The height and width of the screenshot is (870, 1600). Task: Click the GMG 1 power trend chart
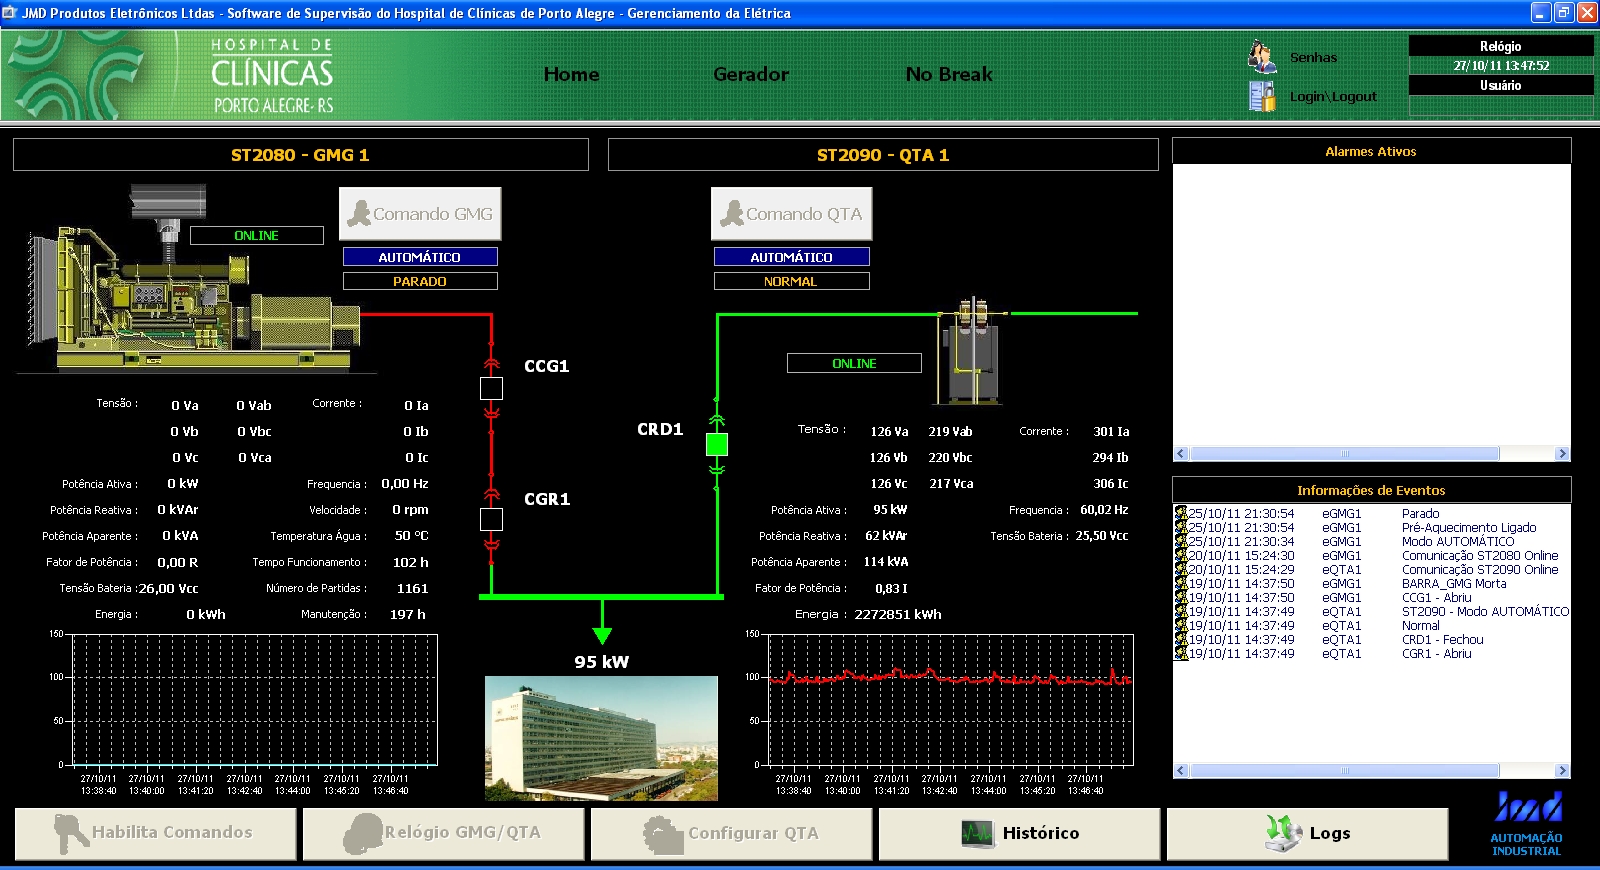pyautogui.click(x=255, y=700)
